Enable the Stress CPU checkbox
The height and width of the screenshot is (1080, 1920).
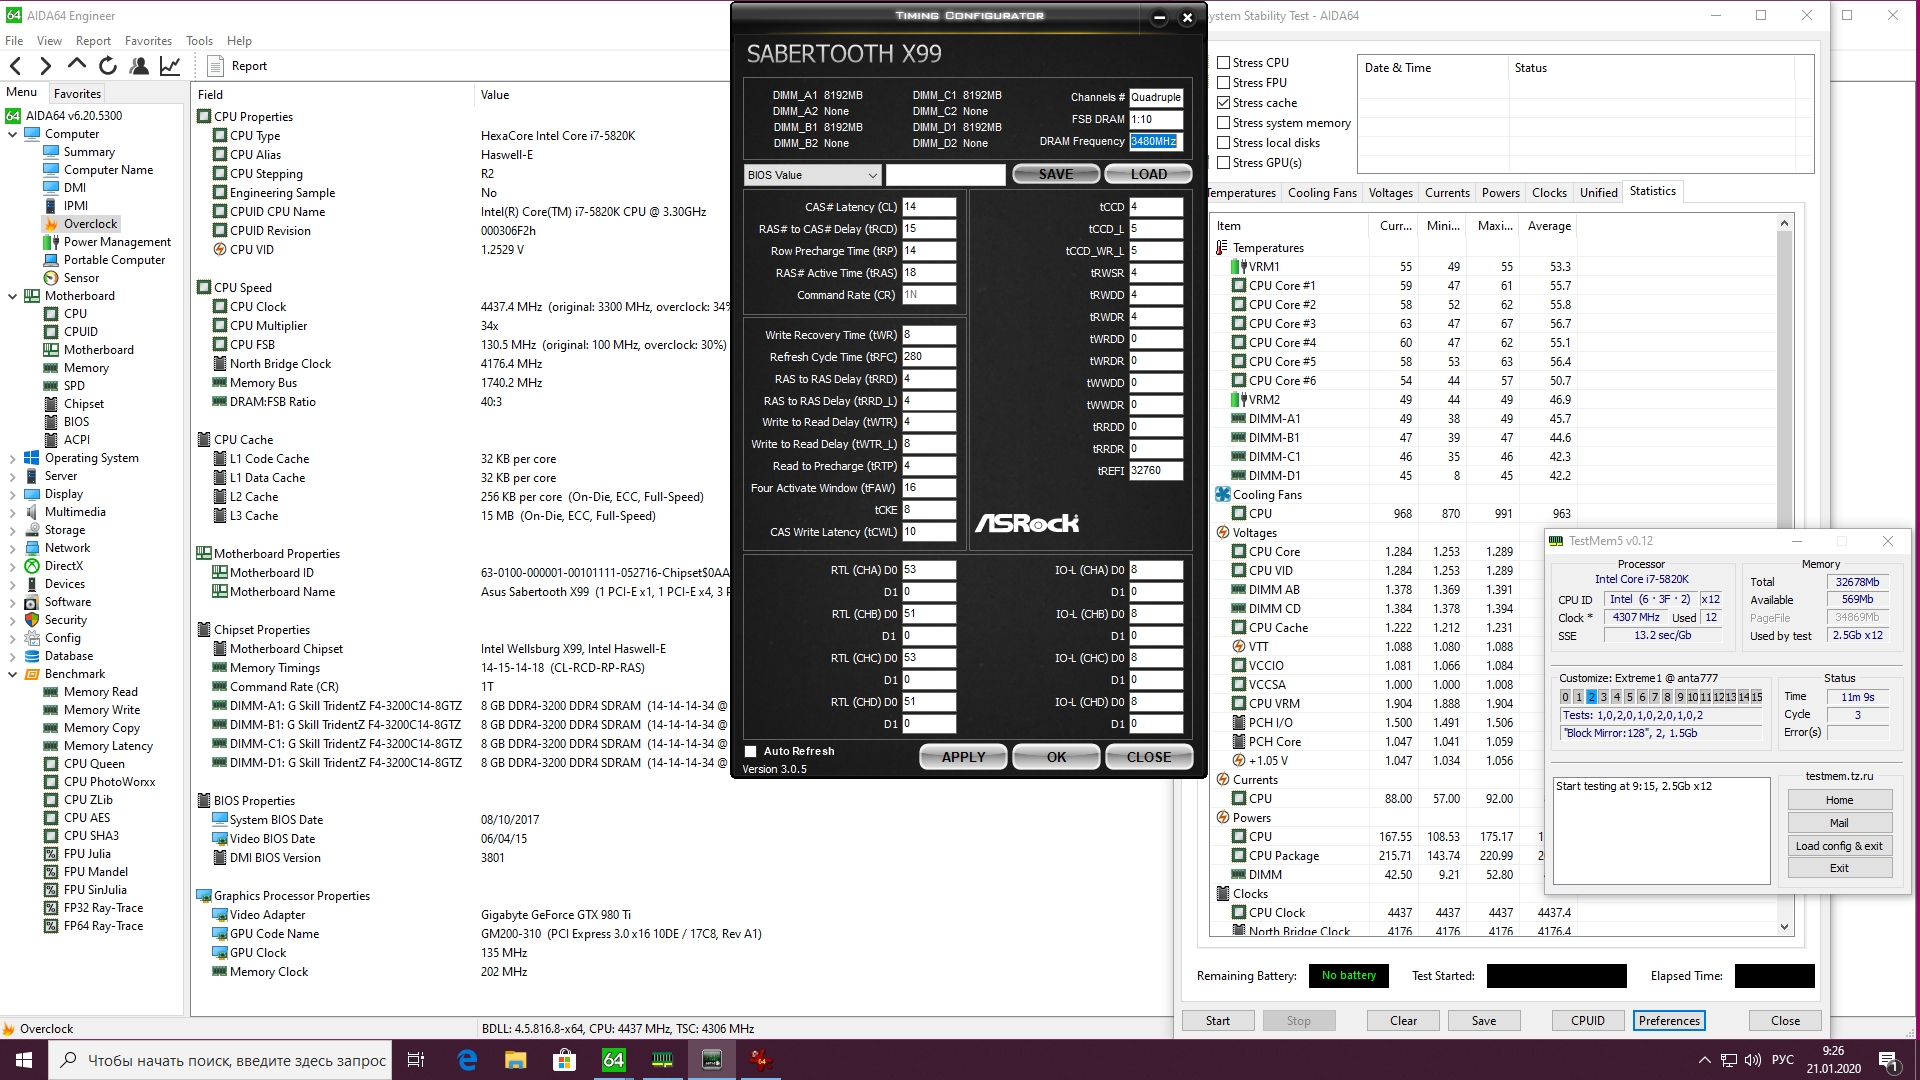pyautogui.click(x=1223, y=62)
